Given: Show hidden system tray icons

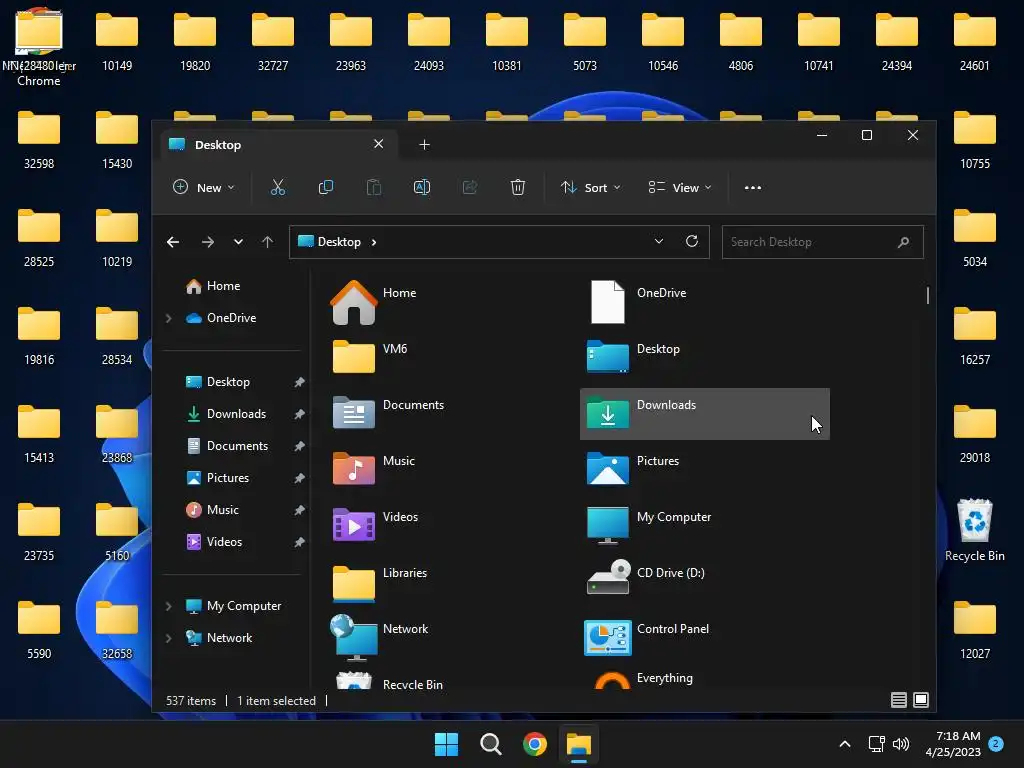Looking at the screenshot, I should tap(844, 744).
